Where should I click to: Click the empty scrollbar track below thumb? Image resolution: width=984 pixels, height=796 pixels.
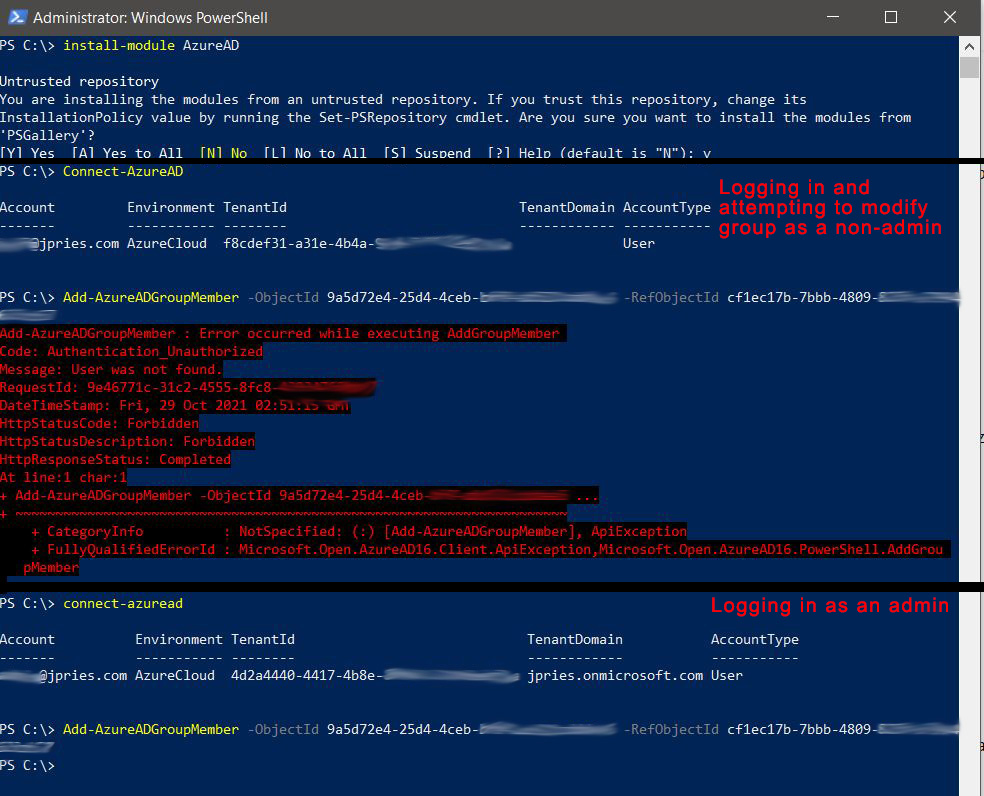(969, 400)
